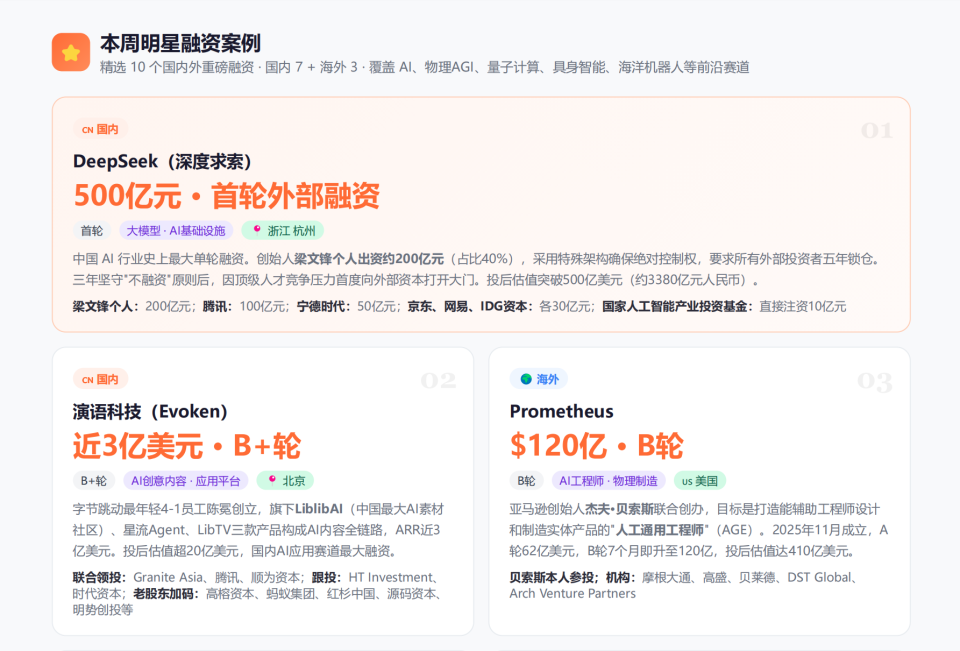Image resolution: width=960 pixels, height=651 pixels.
Task: Click the AI工程师 · 物理制造 tag
Action: tap(609, 481)
